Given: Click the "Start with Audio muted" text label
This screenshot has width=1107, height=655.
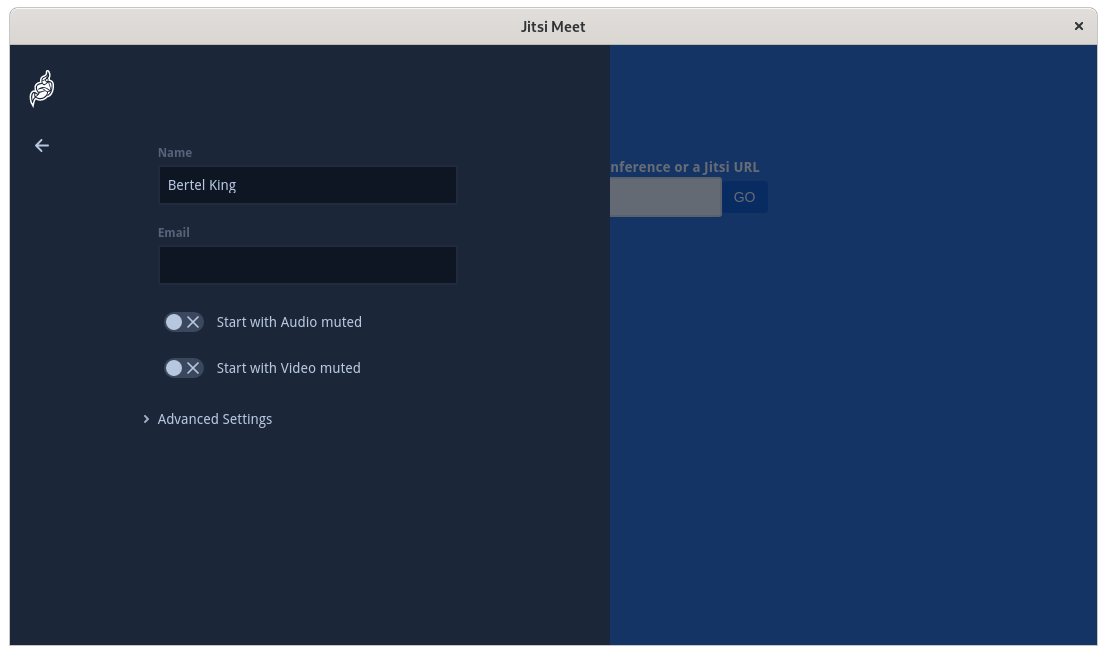Looking at the screenshot, I should pos(289,322).
